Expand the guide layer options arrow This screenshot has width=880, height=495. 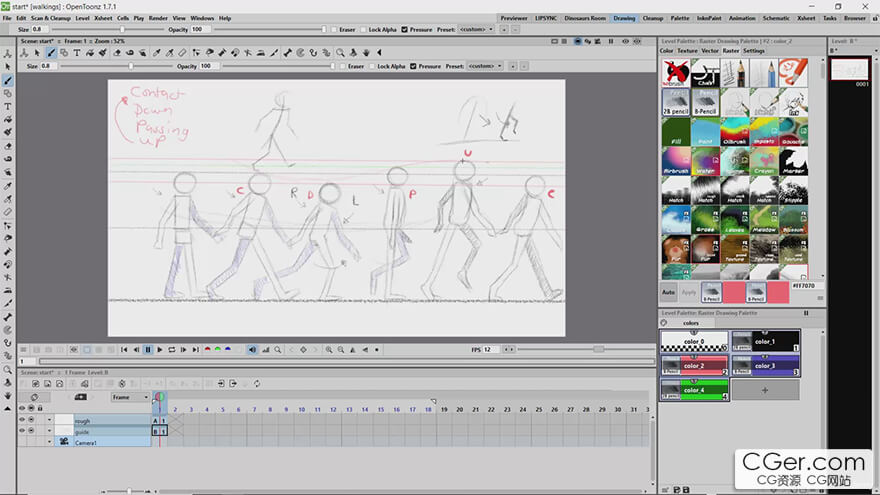(x=48, y=432)
